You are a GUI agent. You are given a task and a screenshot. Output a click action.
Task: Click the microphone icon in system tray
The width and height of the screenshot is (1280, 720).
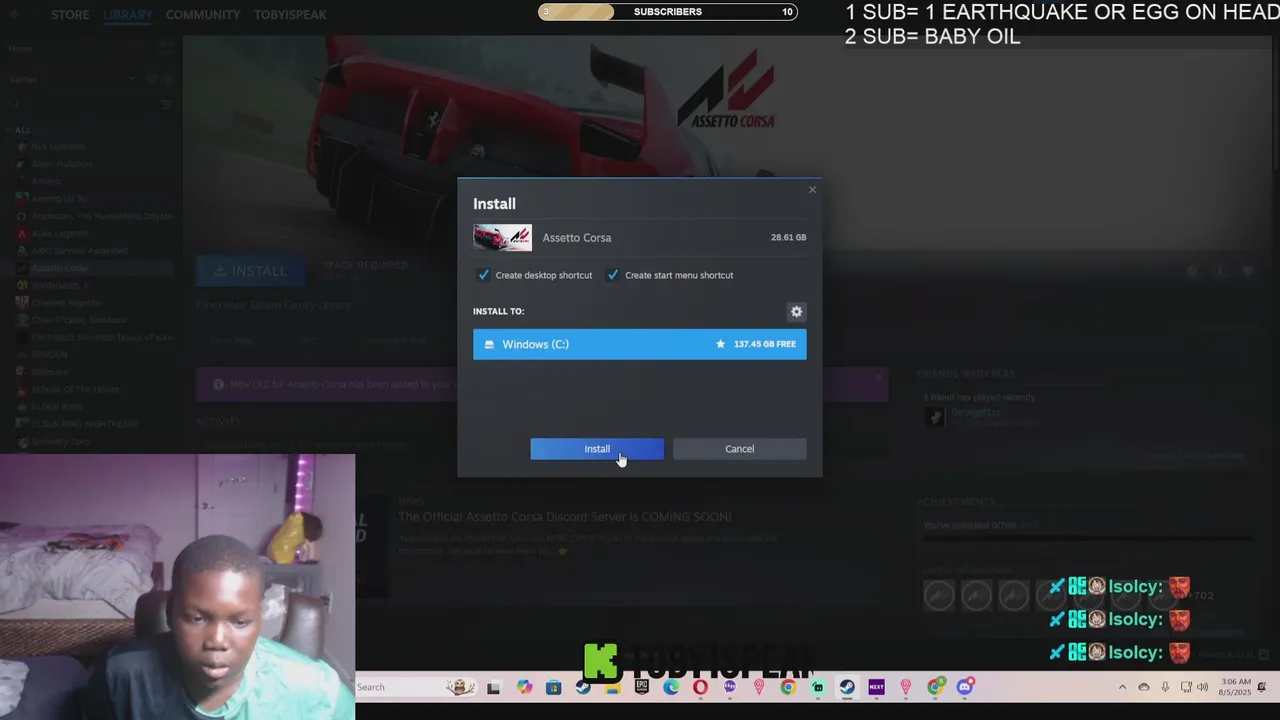click(1165, 687)
